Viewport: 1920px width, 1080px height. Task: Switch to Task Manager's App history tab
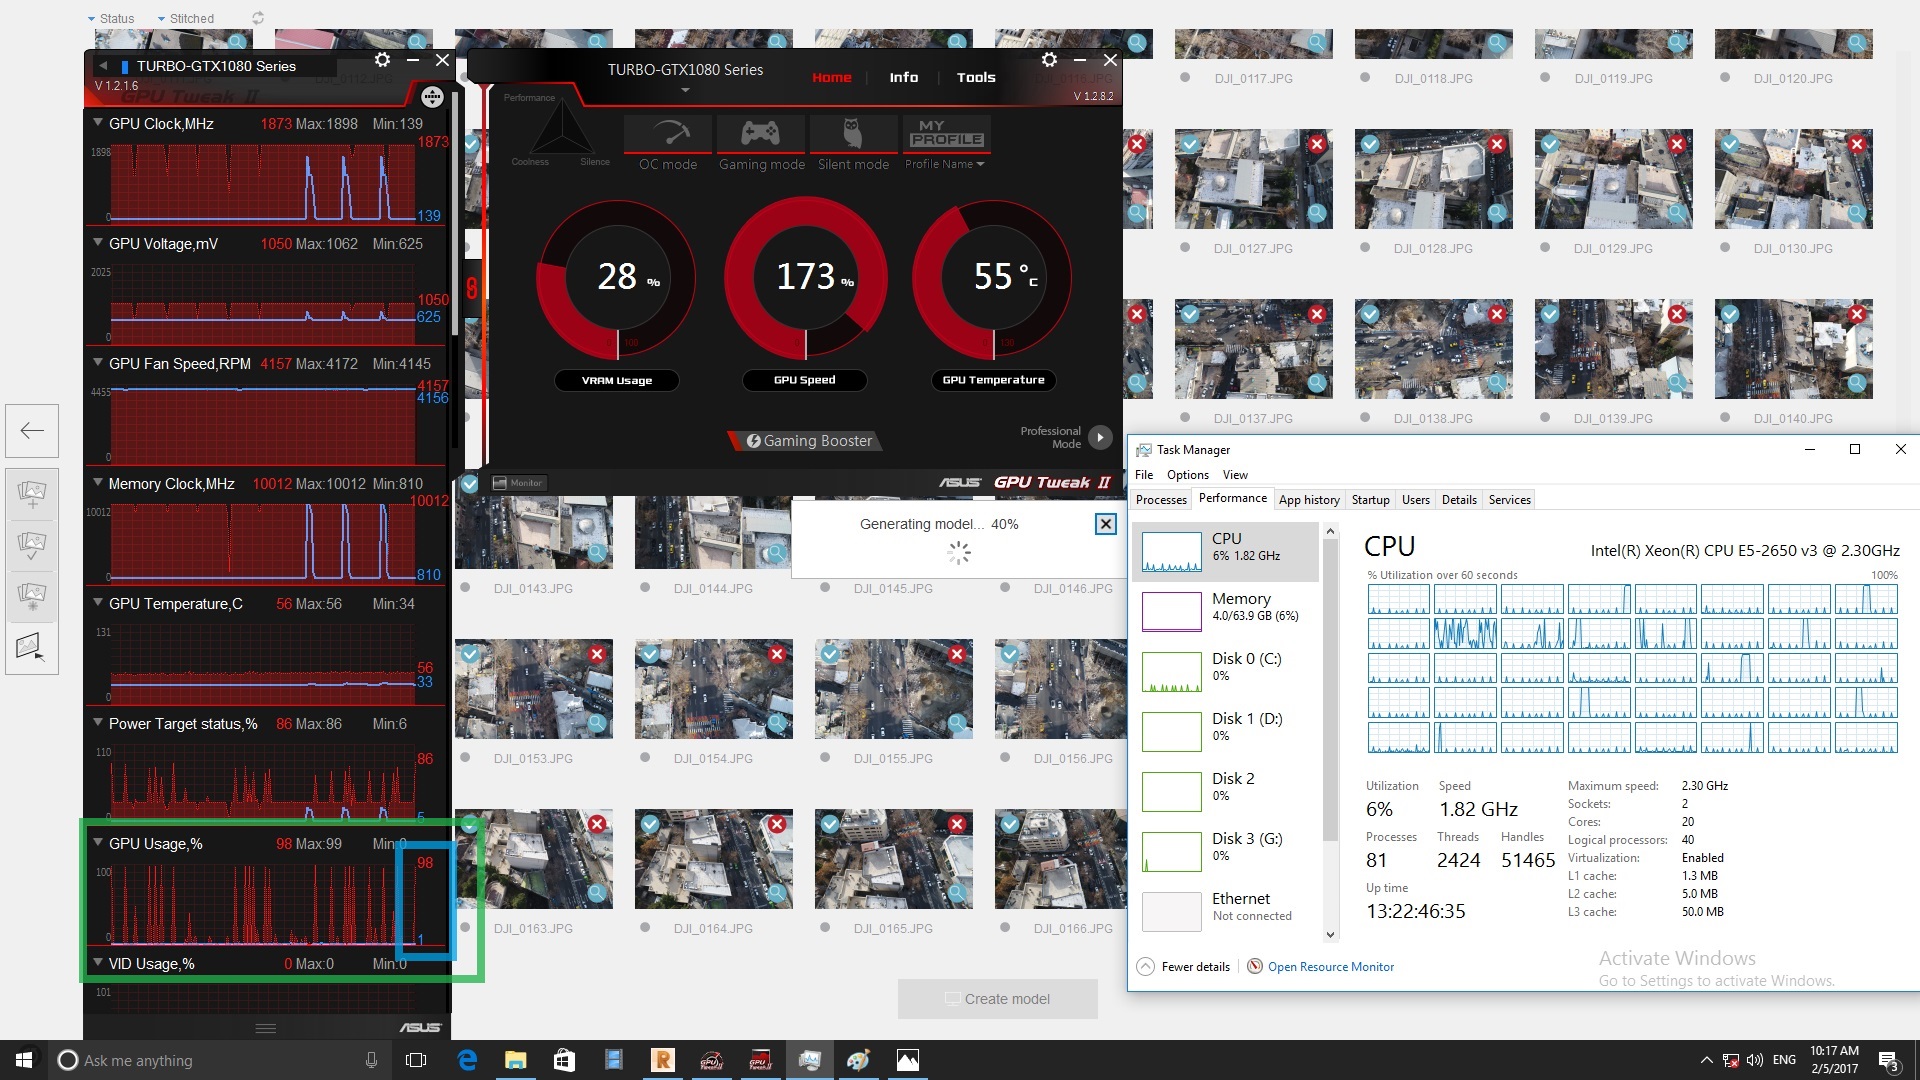[1309, 499]
